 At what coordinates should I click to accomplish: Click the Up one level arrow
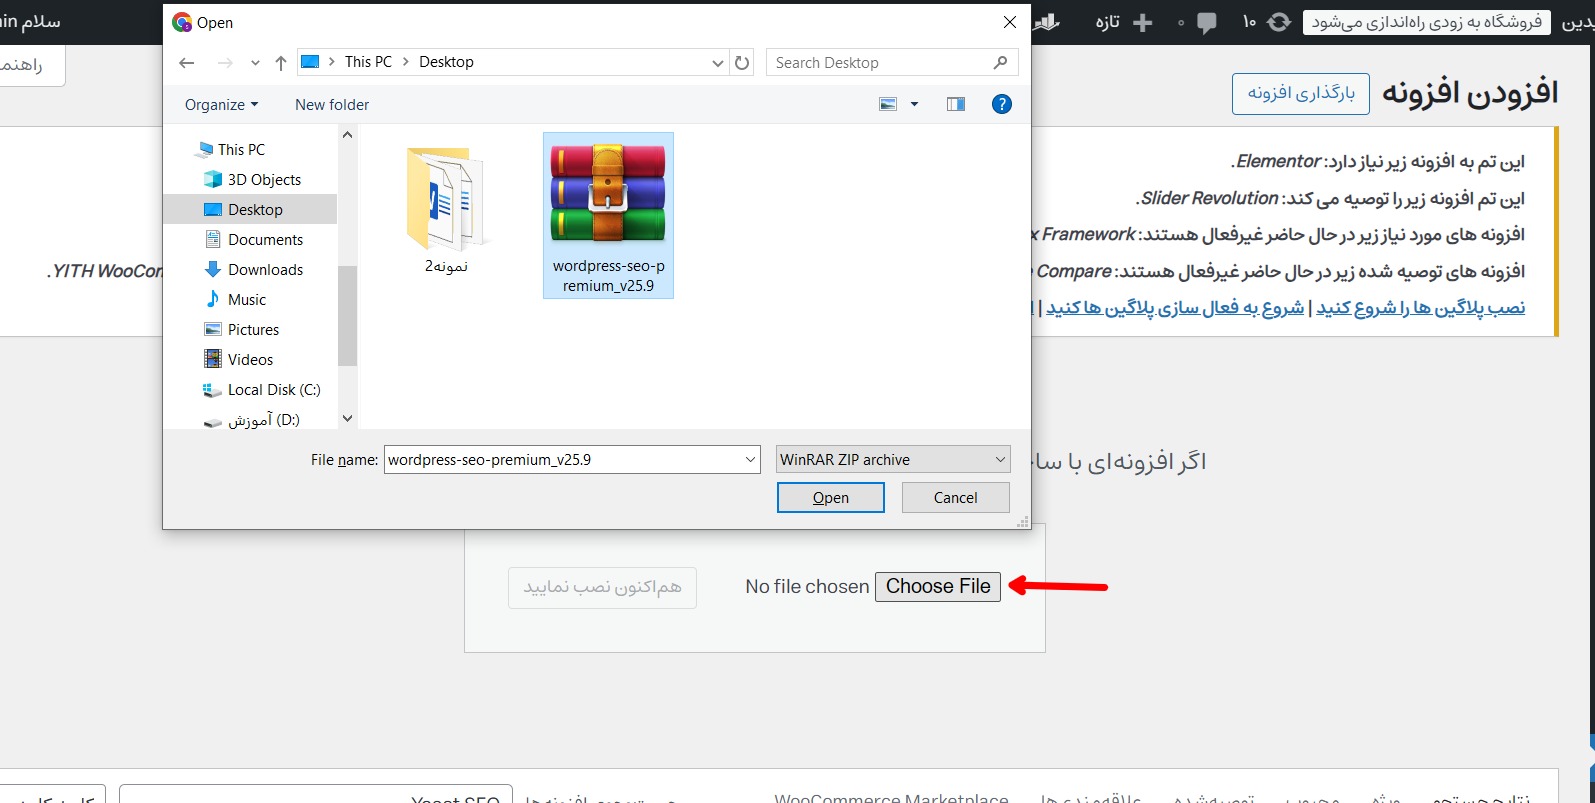pyautogui.click(x=281, y=63)
